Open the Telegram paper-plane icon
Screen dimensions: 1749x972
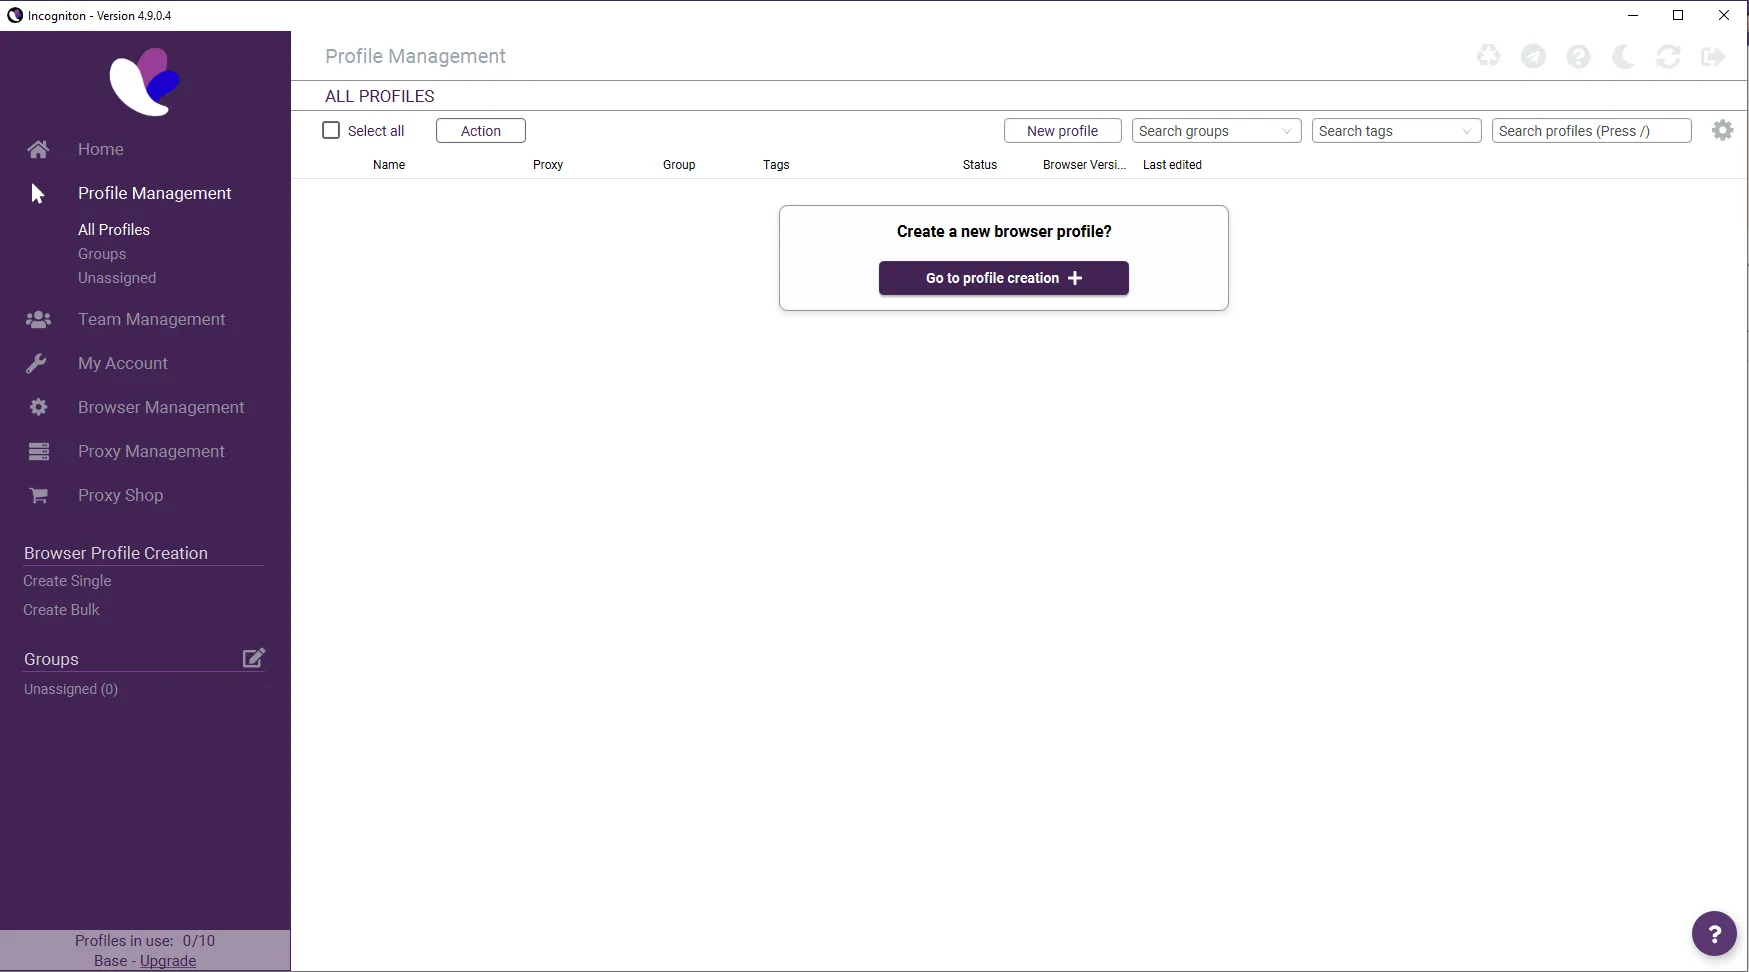coord(1533,56)
